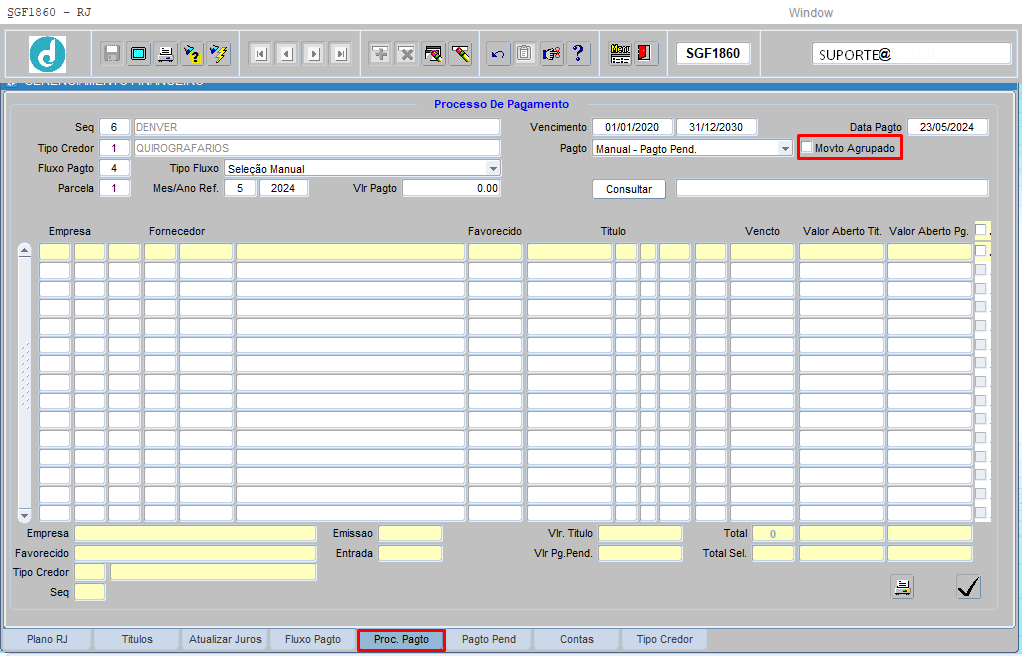
Task: Expand the Pagto dropdown list
Action: [x=785, y=148]
